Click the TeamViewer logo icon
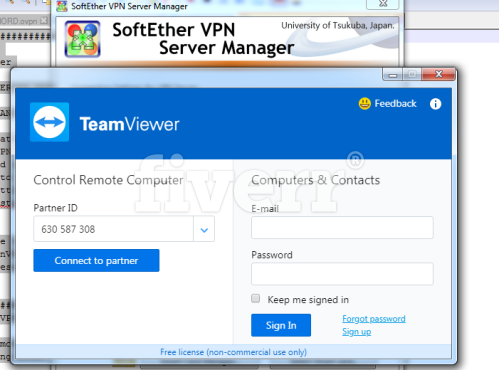 50,122
